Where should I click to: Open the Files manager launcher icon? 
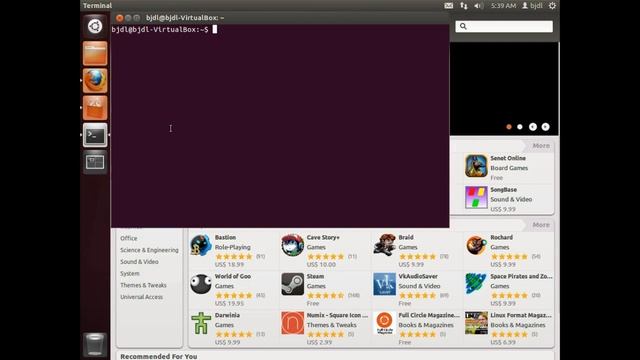click(x=95, y=53)
